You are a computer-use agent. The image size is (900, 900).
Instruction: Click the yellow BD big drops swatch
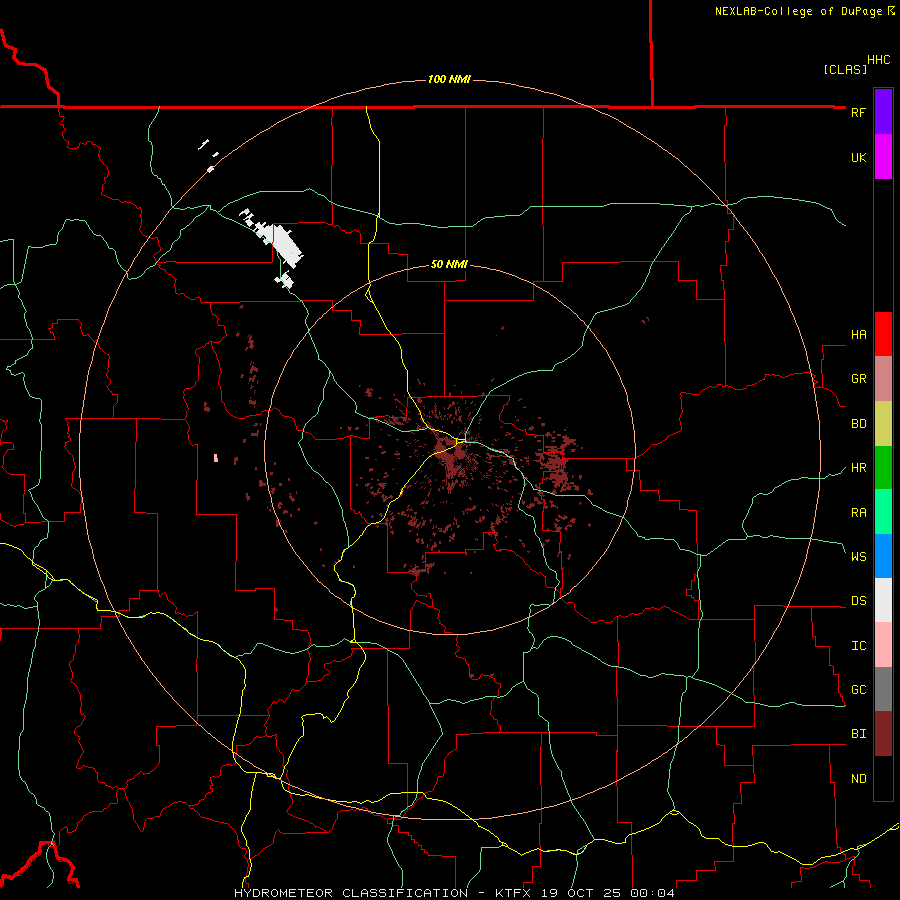point(883,423)
